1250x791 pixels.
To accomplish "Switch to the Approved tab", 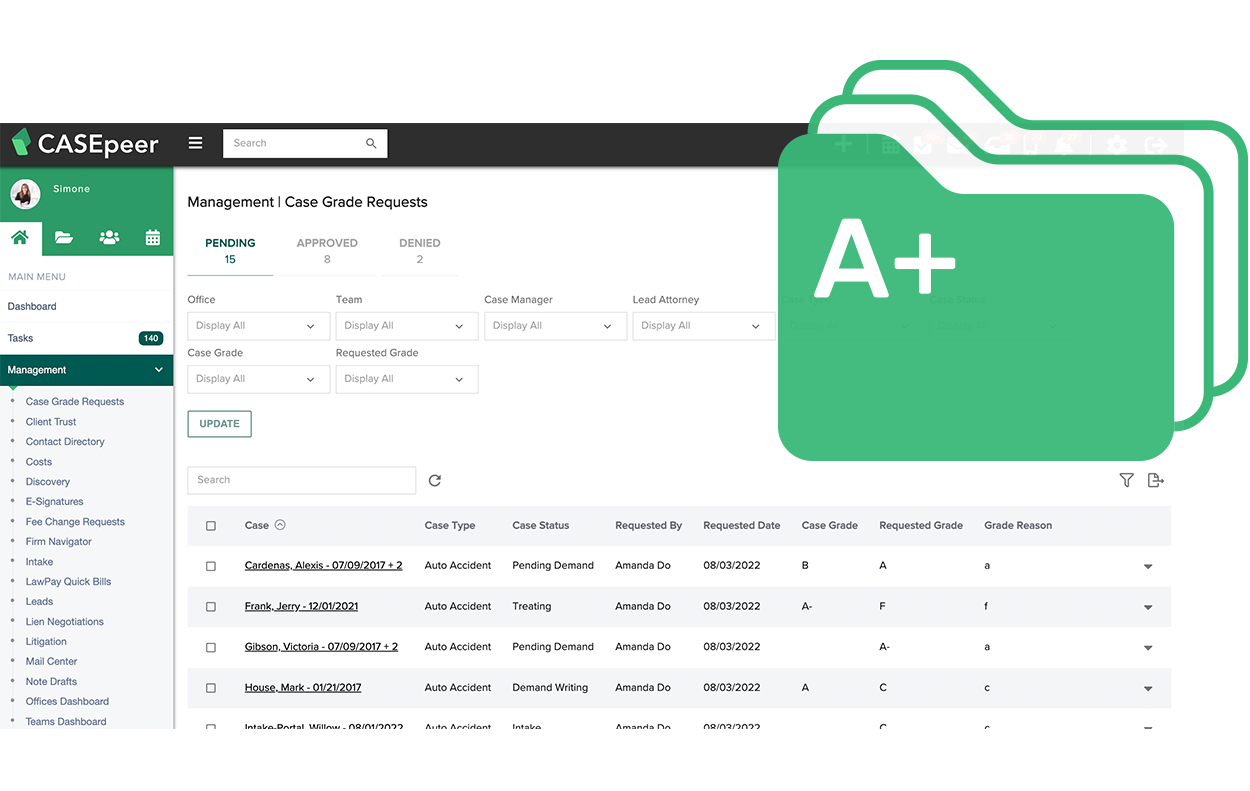I will click(327, 251).
